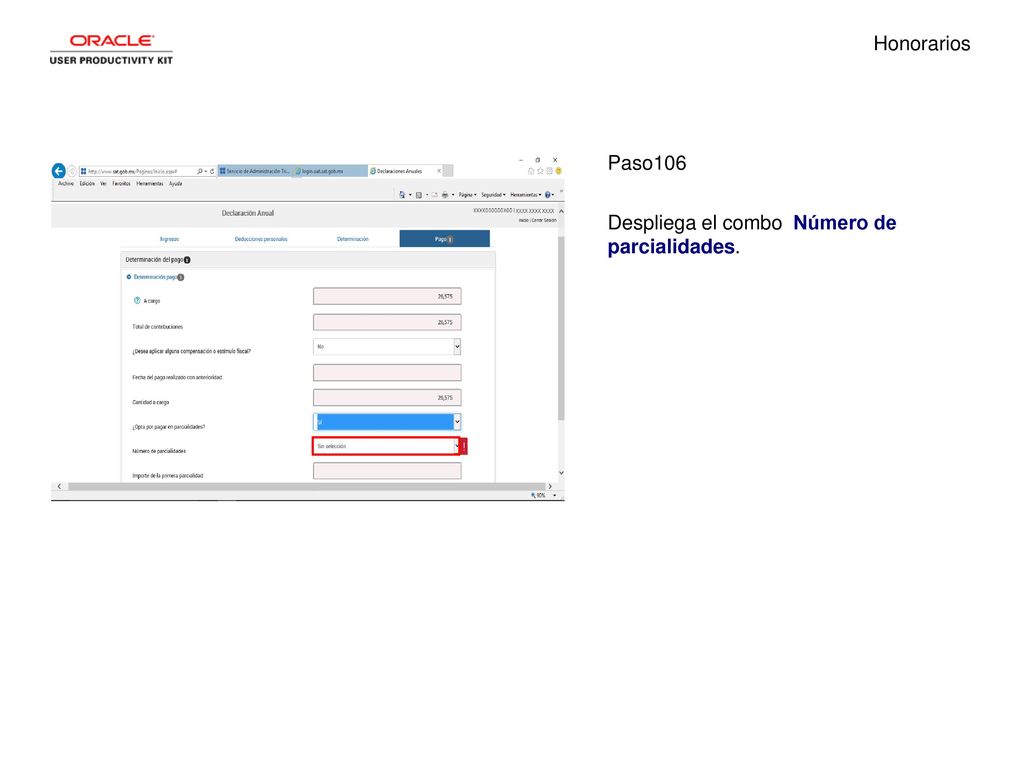Click the search magnifier in address bar

[x=200, y=171]
